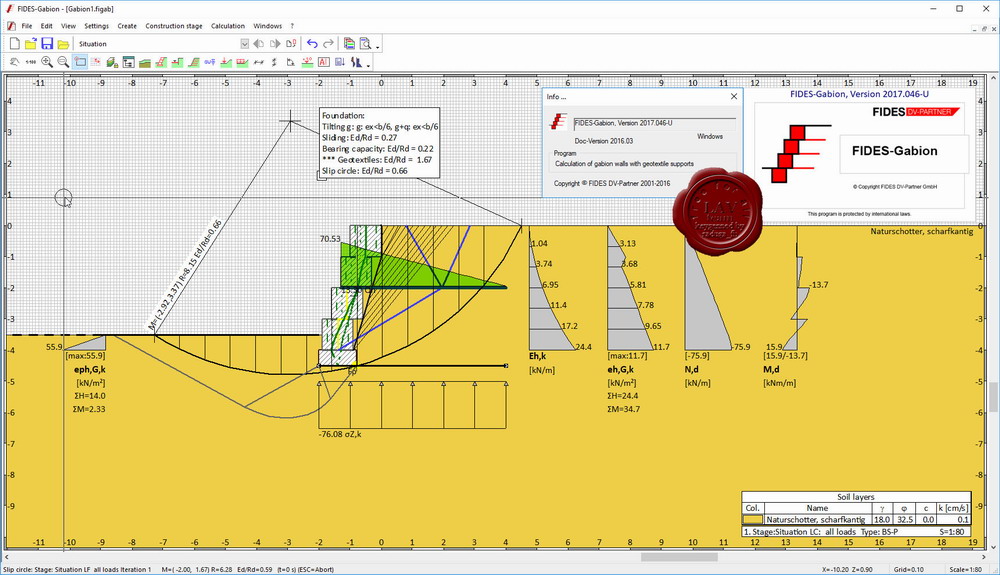Expand the second toolbar overflow arrow
Image resolution: width=1000 pixels, height=575 pixels.
pos(368,65)
